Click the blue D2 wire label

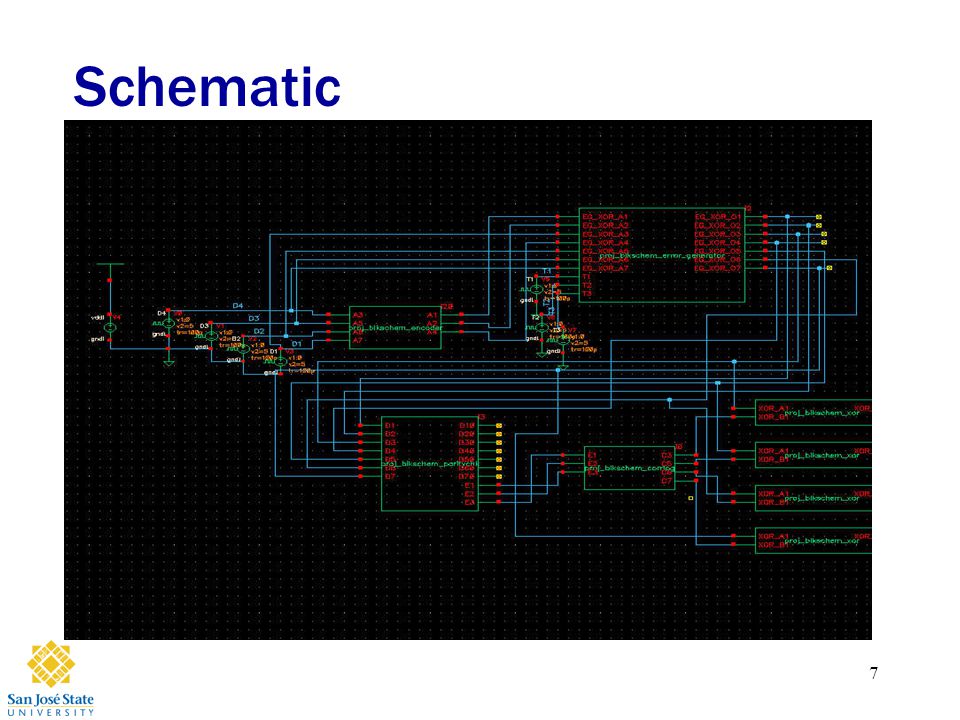(x=259, y=331)
